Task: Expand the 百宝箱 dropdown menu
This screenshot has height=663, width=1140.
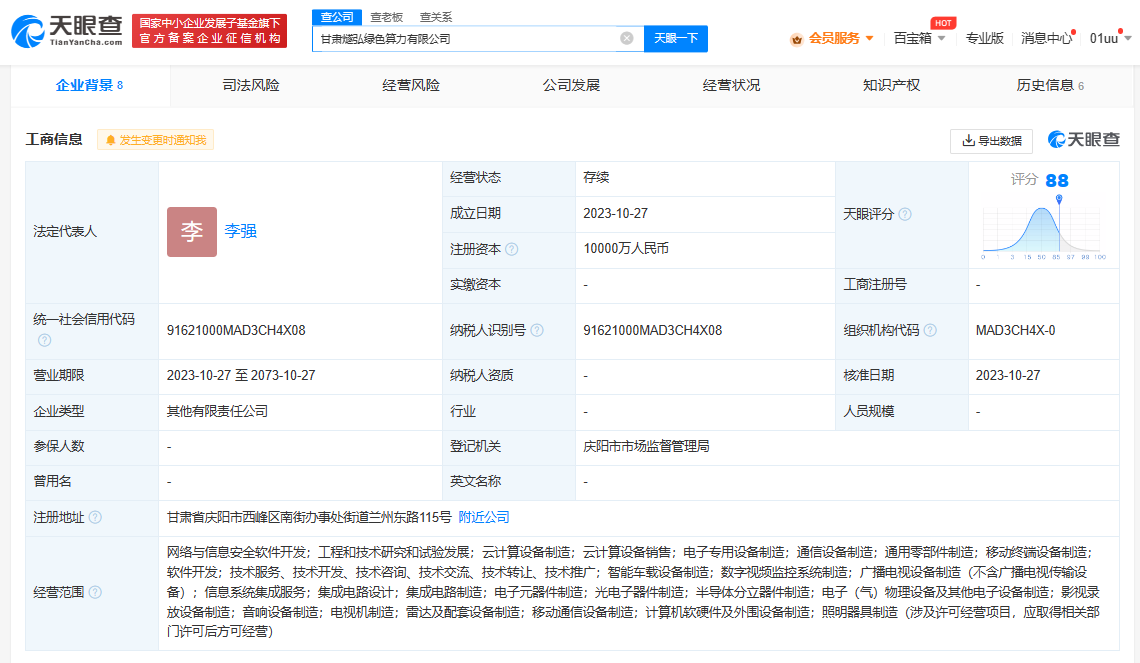Action: 918,38
